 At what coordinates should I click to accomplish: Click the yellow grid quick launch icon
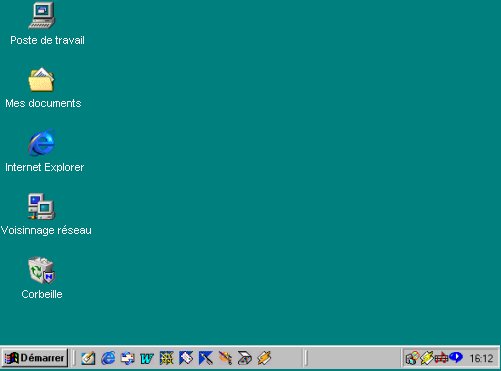coord(166,358)
